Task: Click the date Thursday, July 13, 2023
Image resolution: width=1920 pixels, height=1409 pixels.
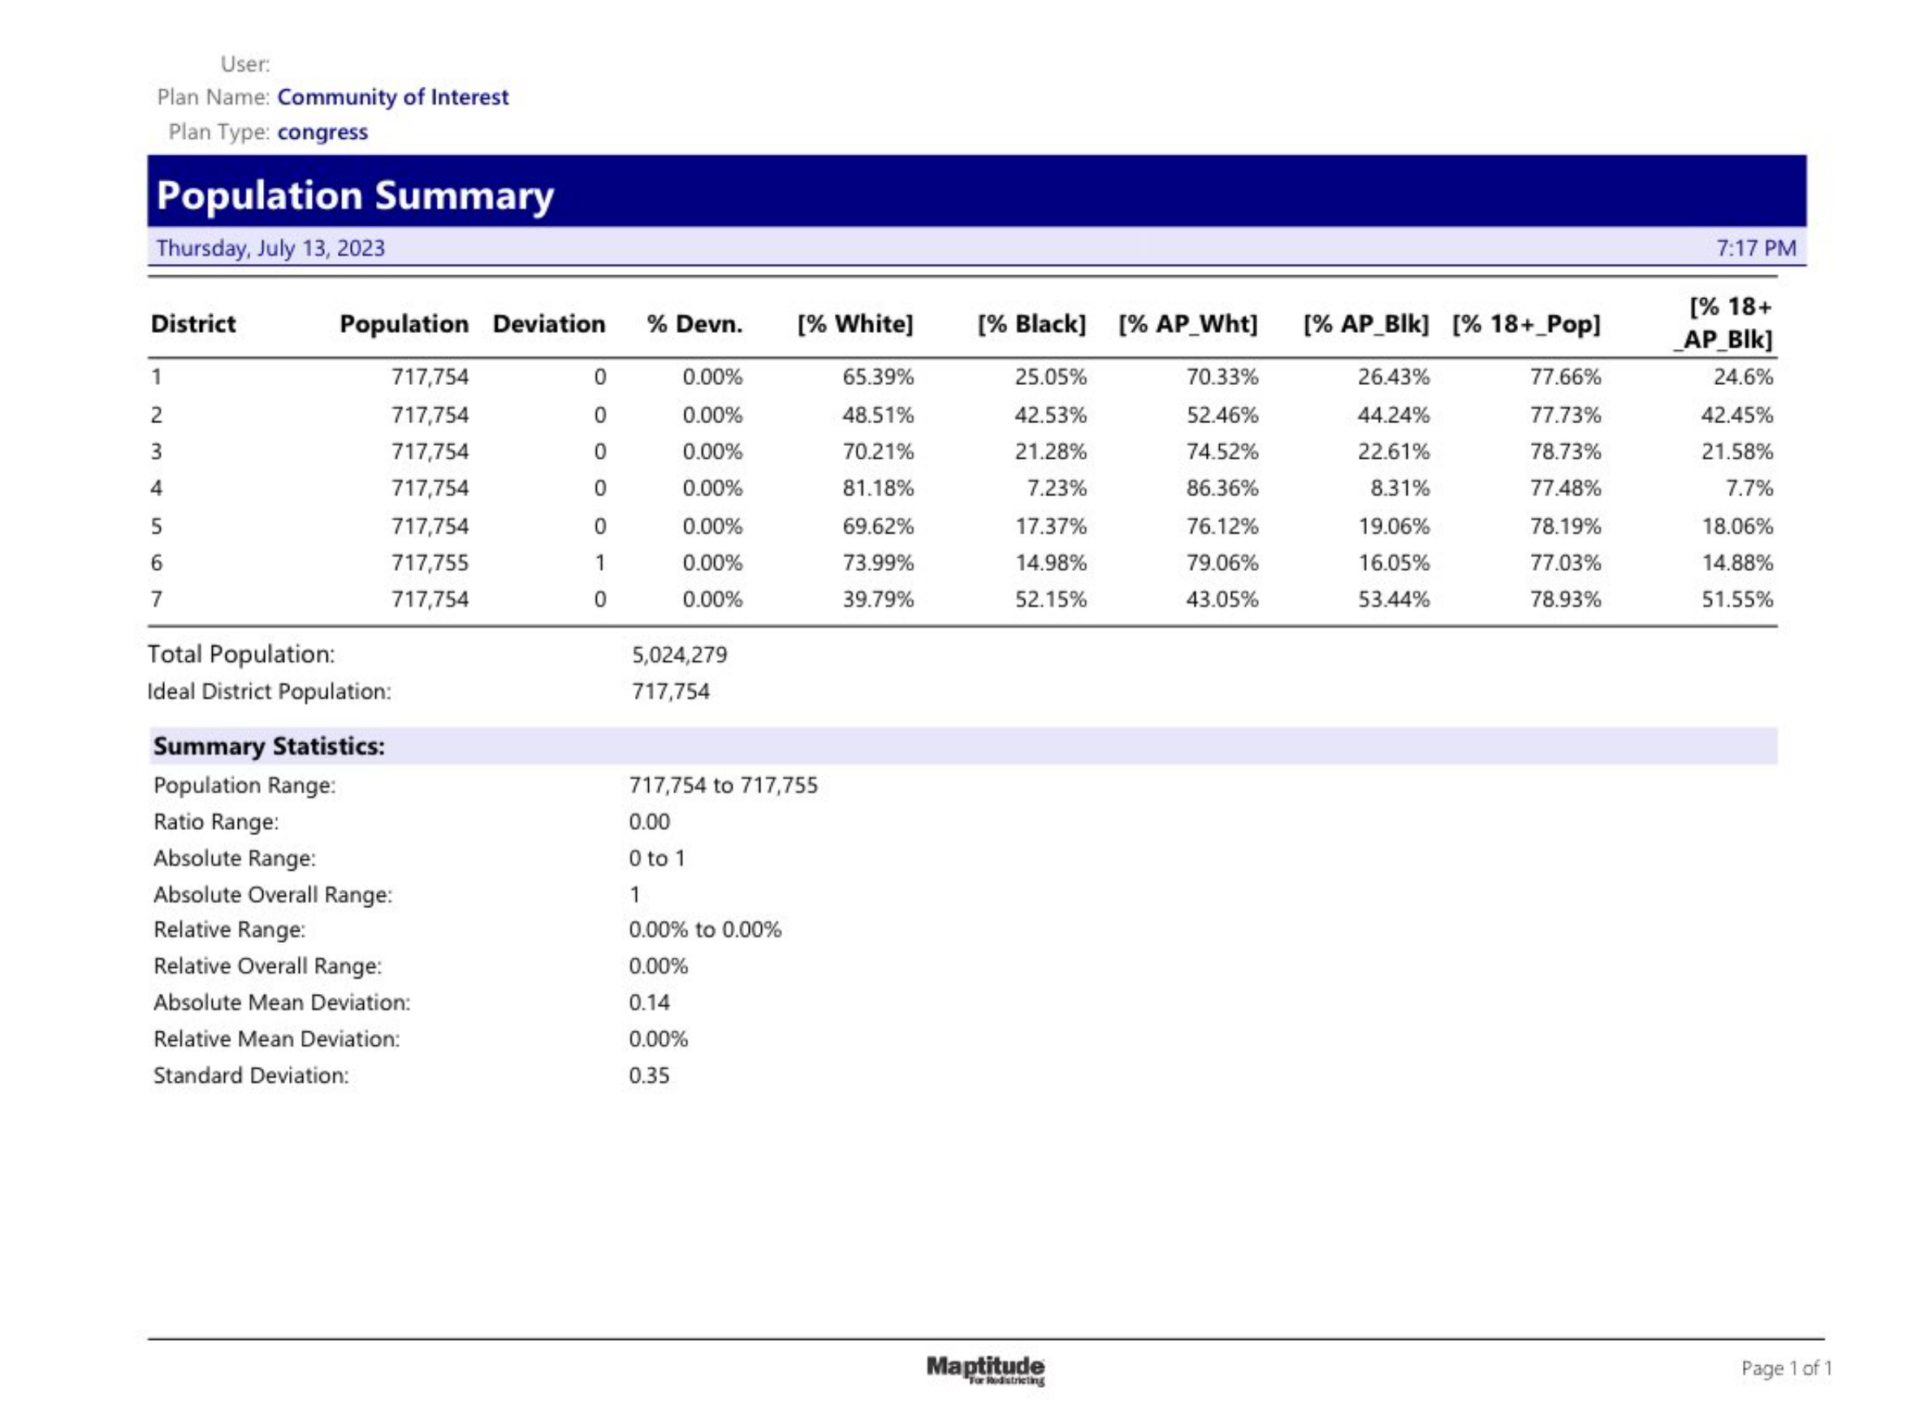Action: coord(270,248)
